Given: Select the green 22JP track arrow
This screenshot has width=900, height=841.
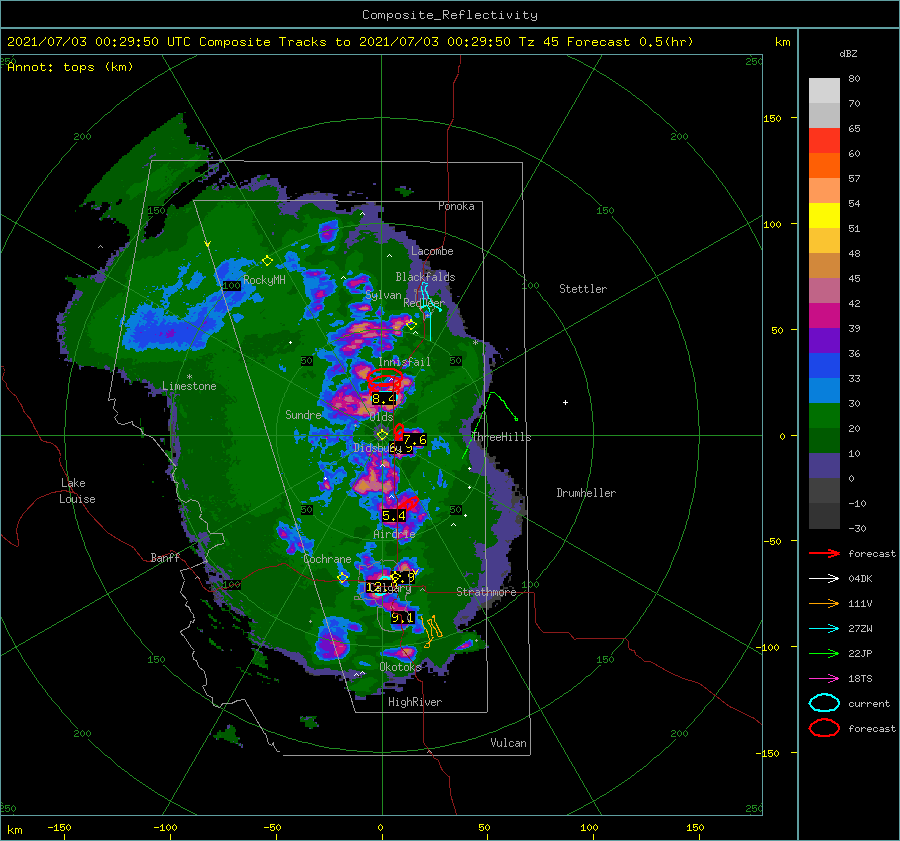Looking at the screenshot, I should [824, 653].
